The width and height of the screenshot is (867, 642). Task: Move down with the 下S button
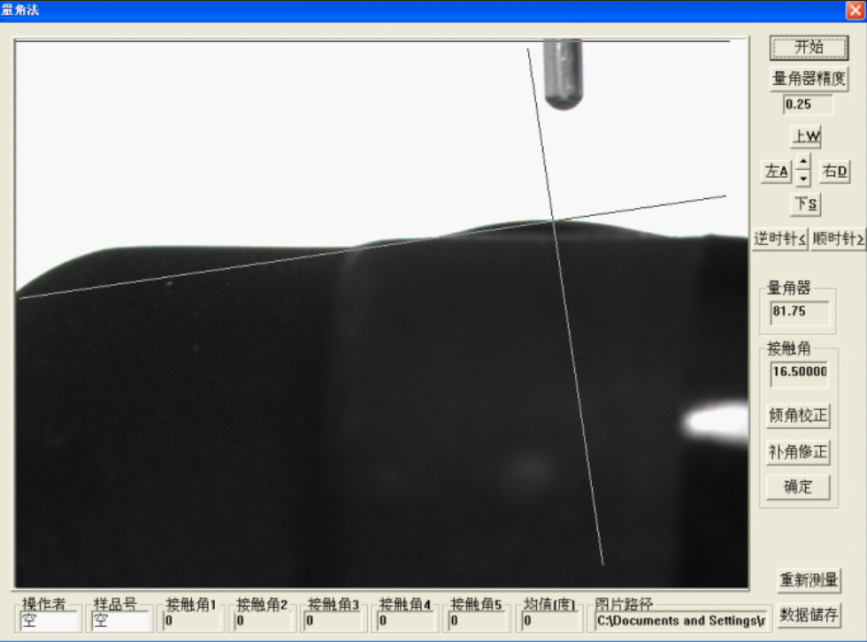click(806, 204)
